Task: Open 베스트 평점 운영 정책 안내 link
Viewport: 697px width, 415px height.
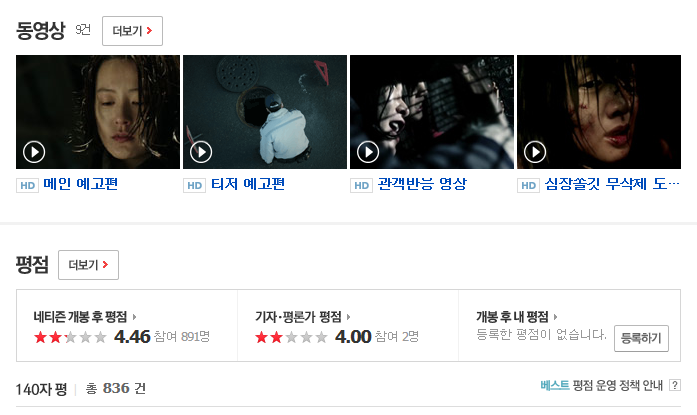Action: pos(601,385)
